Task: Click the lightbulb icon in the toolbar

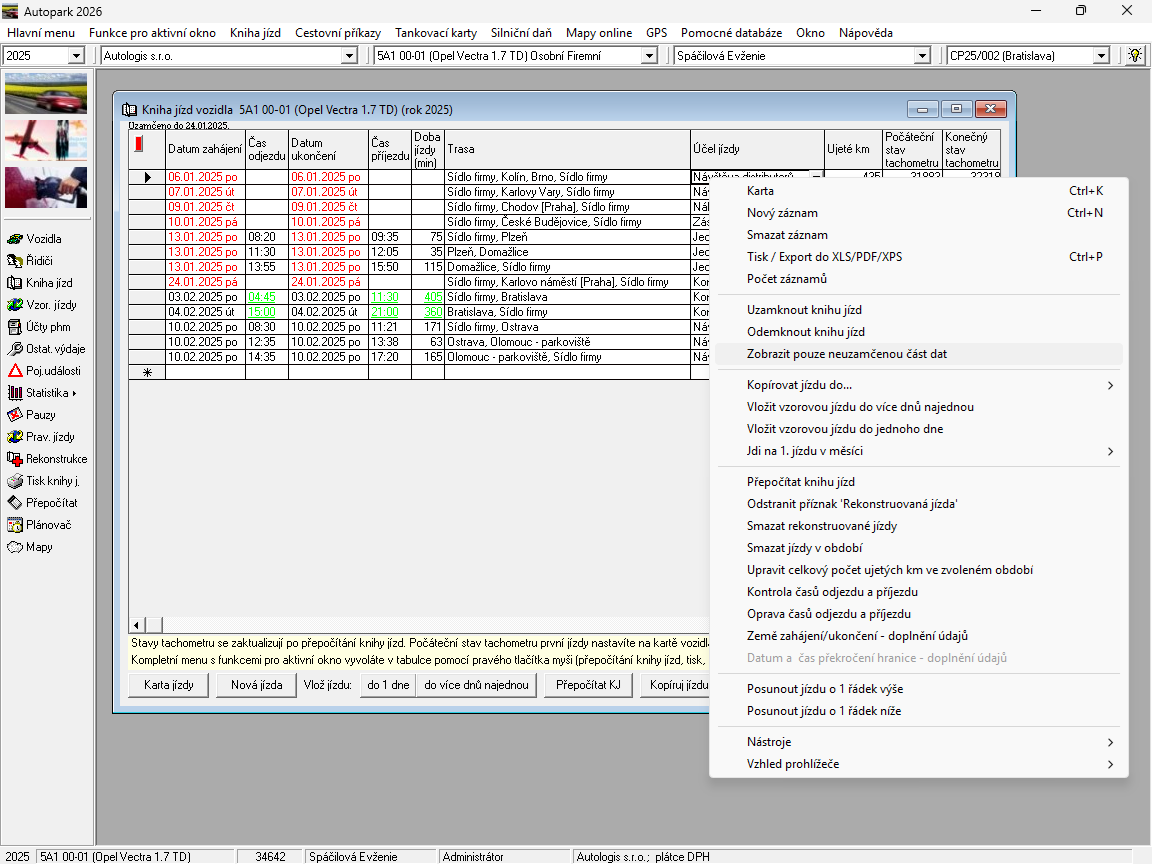Action: [x=1135, y=56]
